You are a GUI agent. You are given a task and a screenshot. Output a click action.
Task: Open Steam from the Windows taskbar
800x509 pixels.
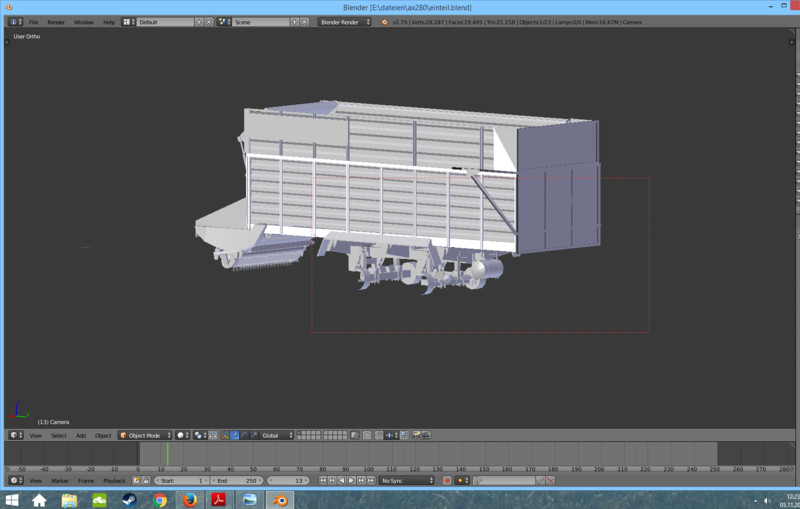coord(129,499)
